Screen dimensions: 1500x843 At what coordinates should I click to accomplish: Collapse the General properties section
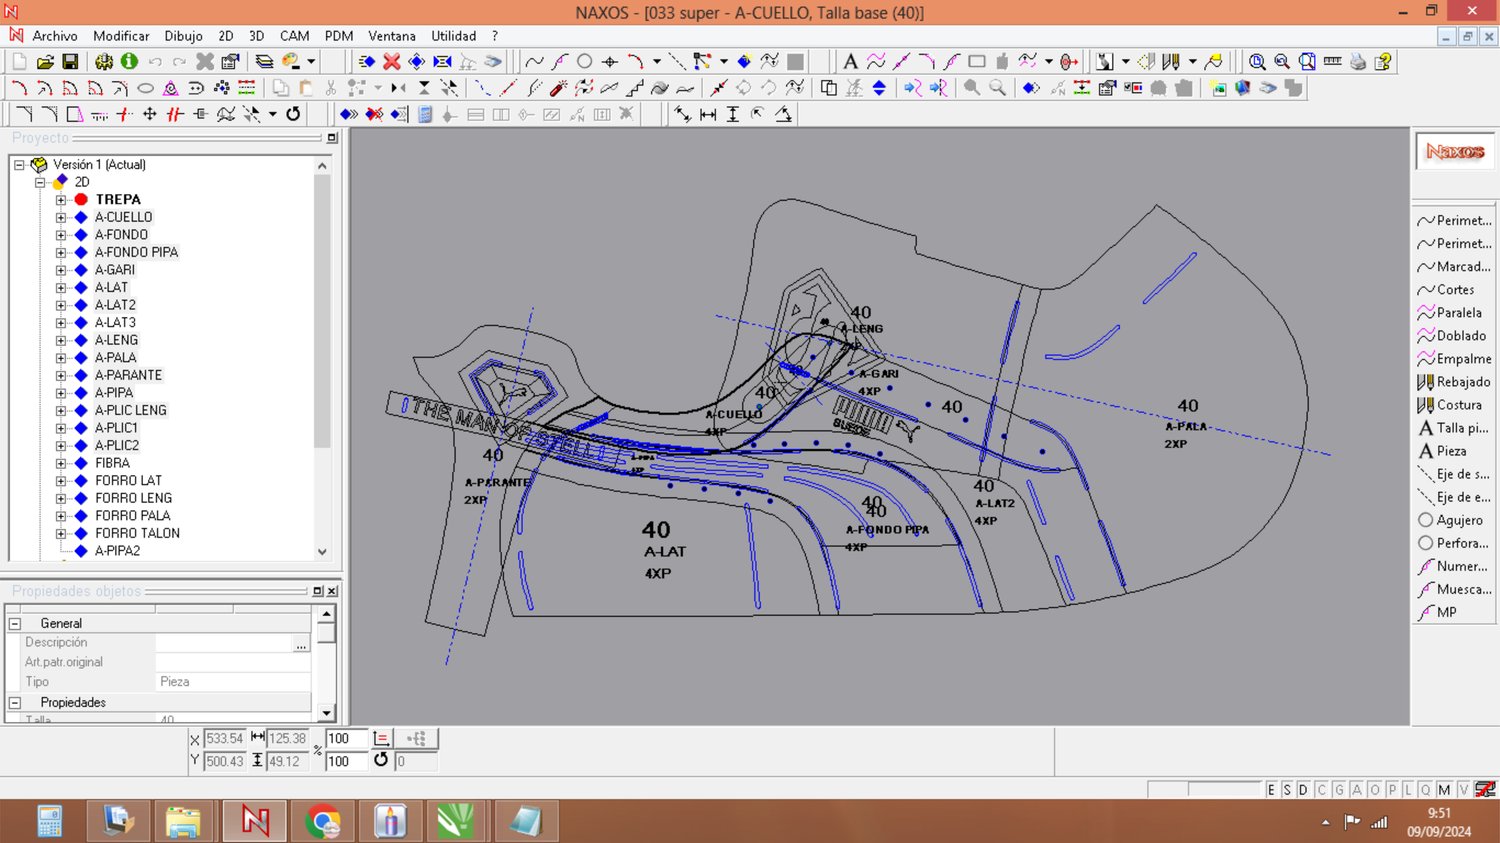tap(15, 623)
